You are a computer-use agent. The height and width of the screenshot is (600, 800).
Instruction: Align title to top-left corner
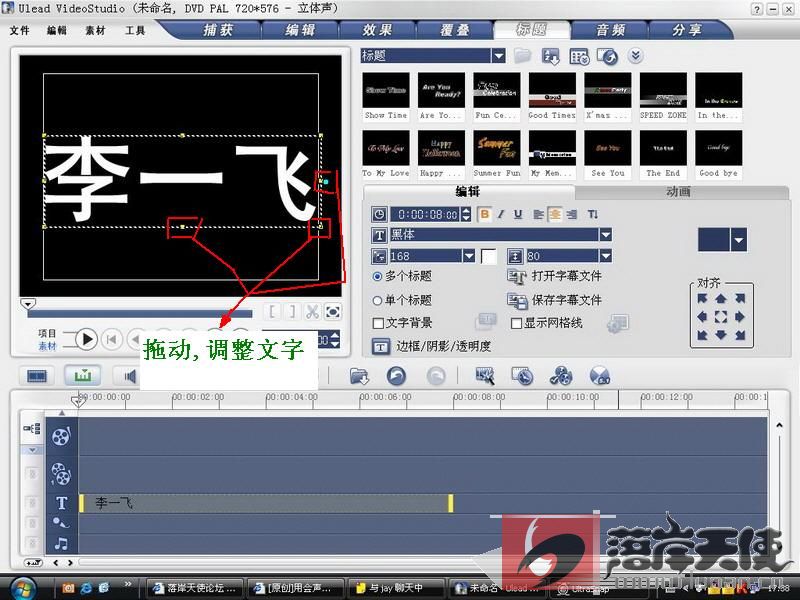click(702, 298)
